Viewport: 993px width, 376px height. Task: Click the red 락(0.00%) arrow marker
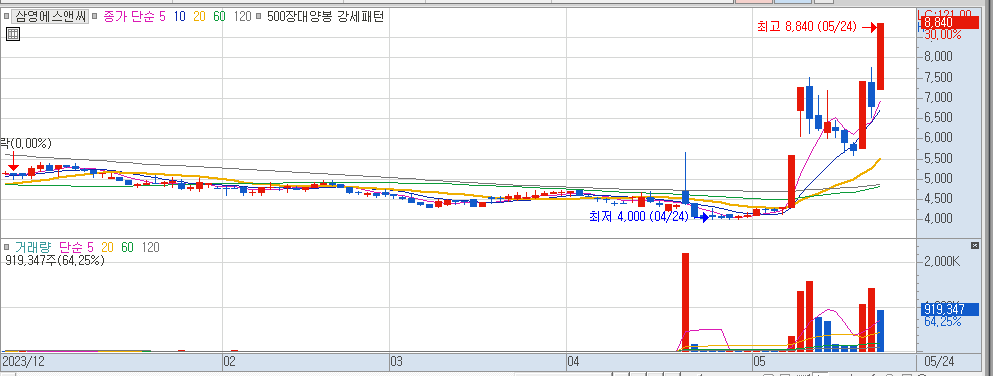(x=13, y=160)
